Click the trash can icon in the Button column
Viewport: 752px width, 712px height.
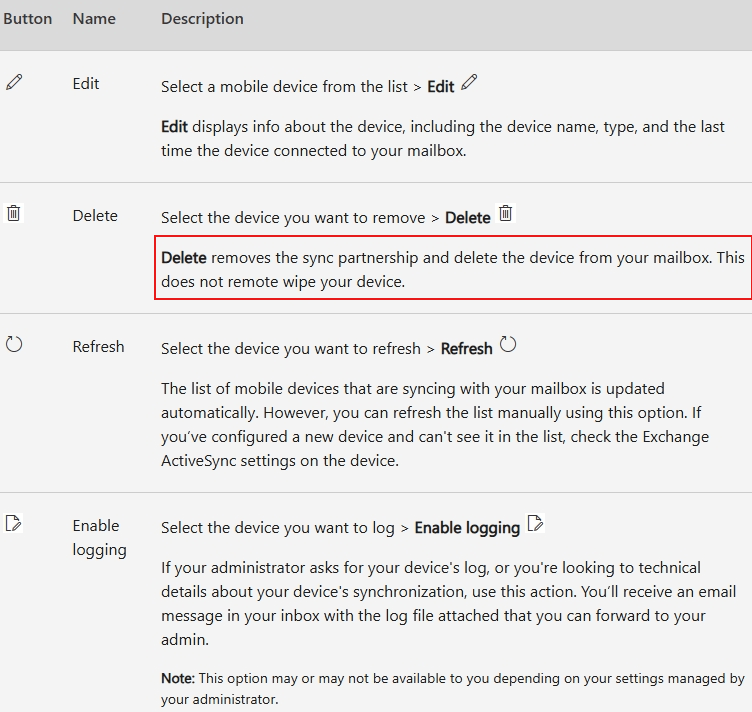point(14,213)
